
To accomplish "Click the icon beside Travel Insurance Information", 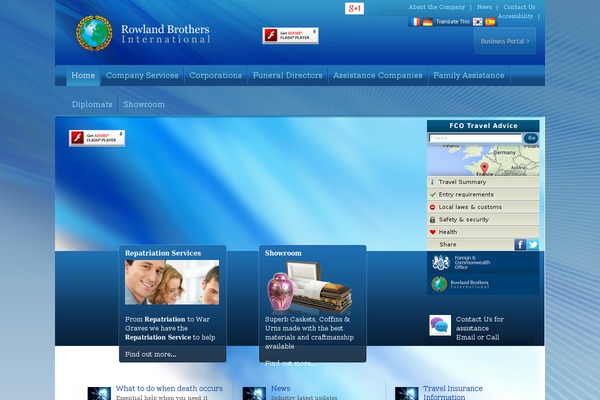I will pos(406,393).
